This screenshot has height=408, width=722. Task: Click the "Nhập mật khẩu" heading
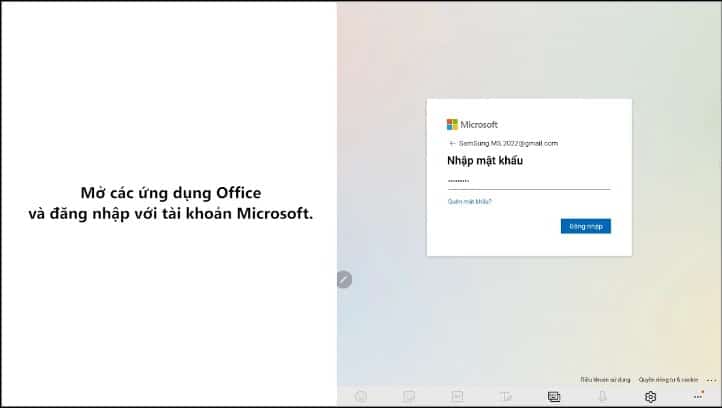(x=485, y=161)
